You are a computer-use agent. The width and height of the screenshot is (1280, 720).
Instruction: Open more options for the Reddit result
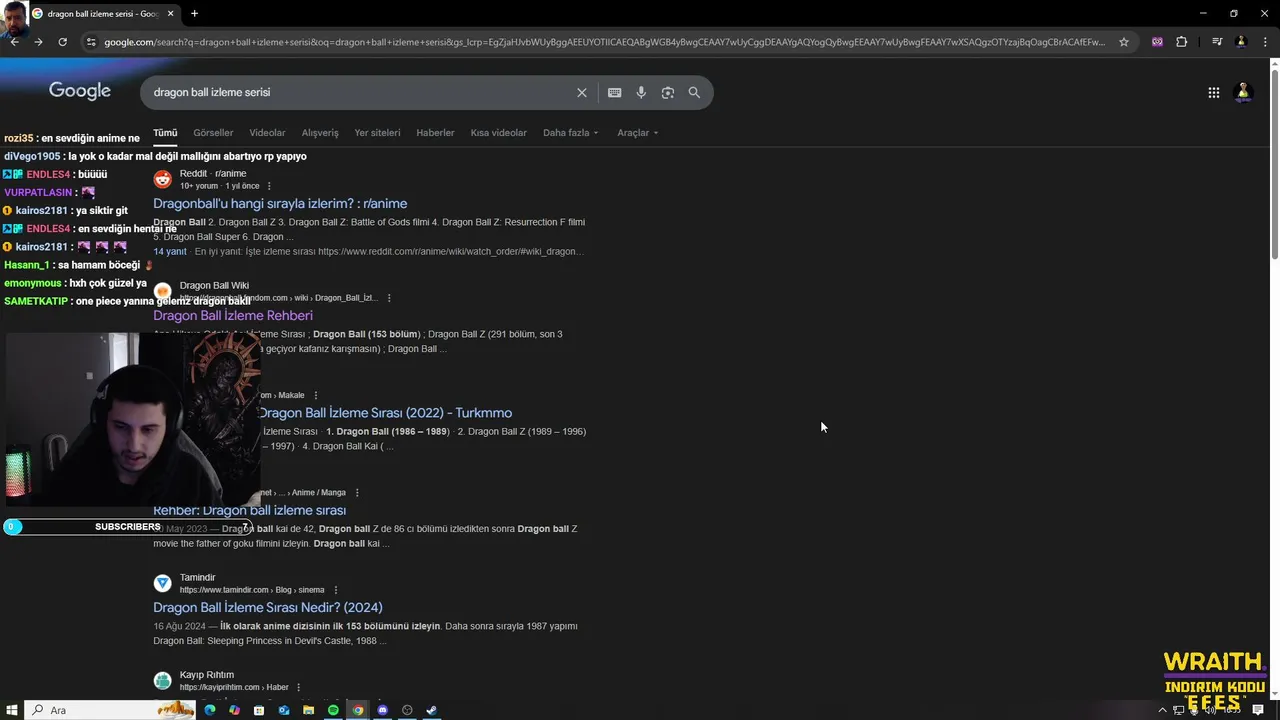click(x=269, y=186)
